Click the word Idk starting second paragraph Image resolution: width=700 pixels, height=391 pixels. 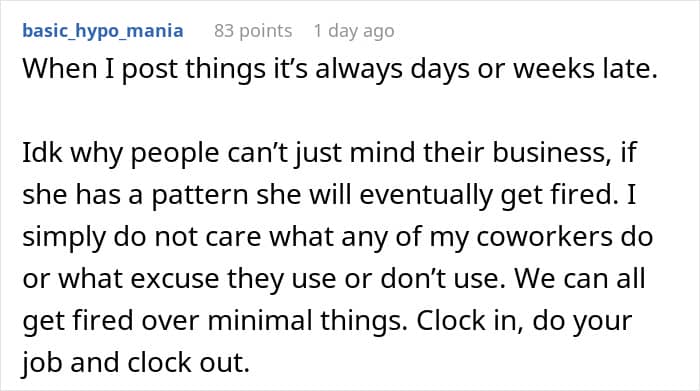pos(42,152)
